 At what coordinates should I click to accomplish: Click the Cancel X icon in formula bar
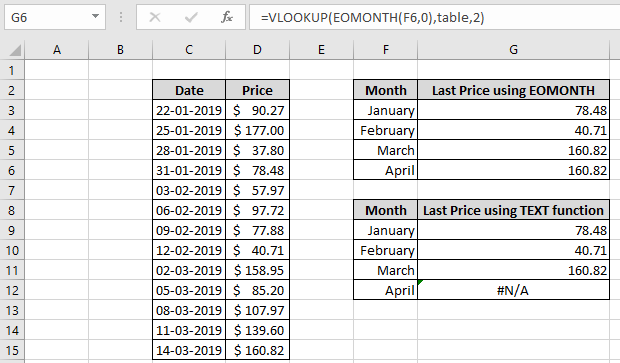(x=155, y=17)
